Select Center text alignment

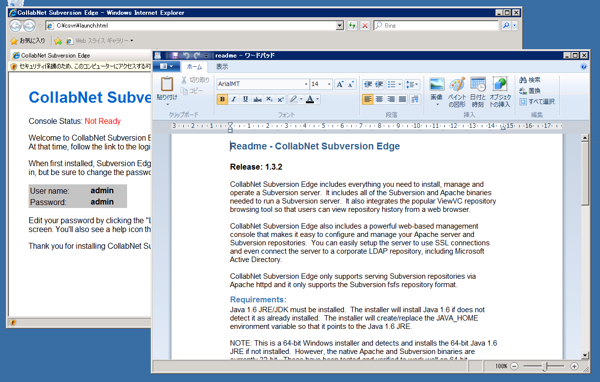(x=379, y=100)
